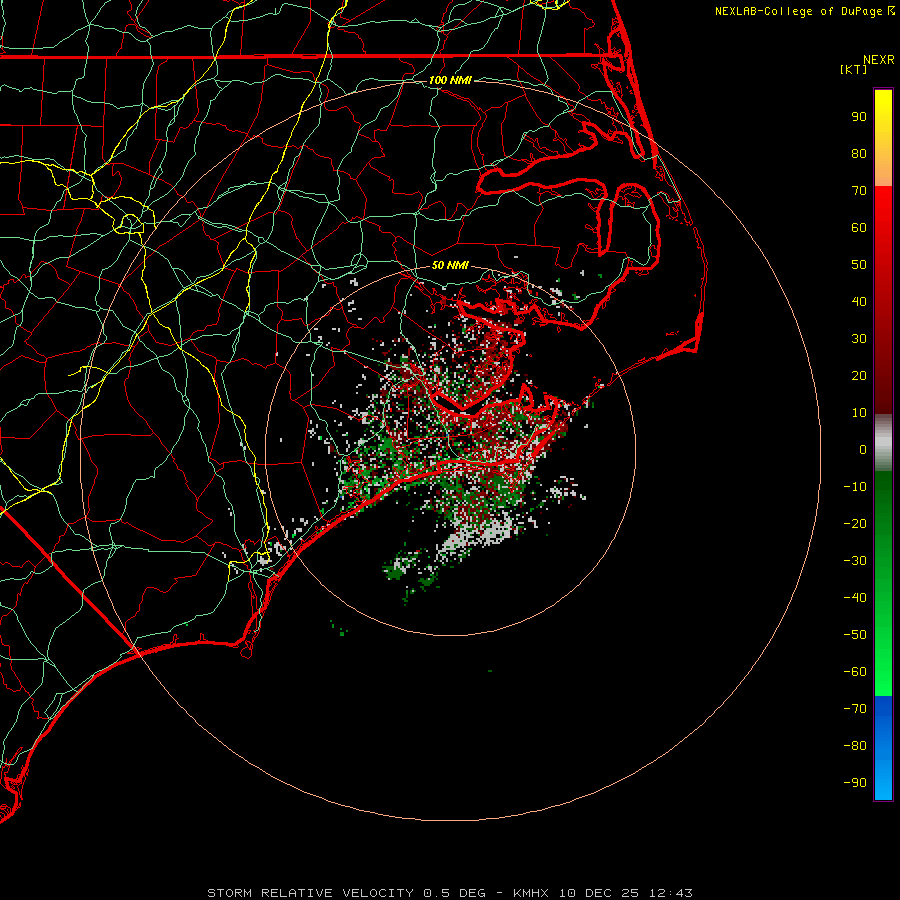Click the 70 value on the velocity scale
This screenshot has height=900, width=900.
pyautogui.click(x=859, y=191)
